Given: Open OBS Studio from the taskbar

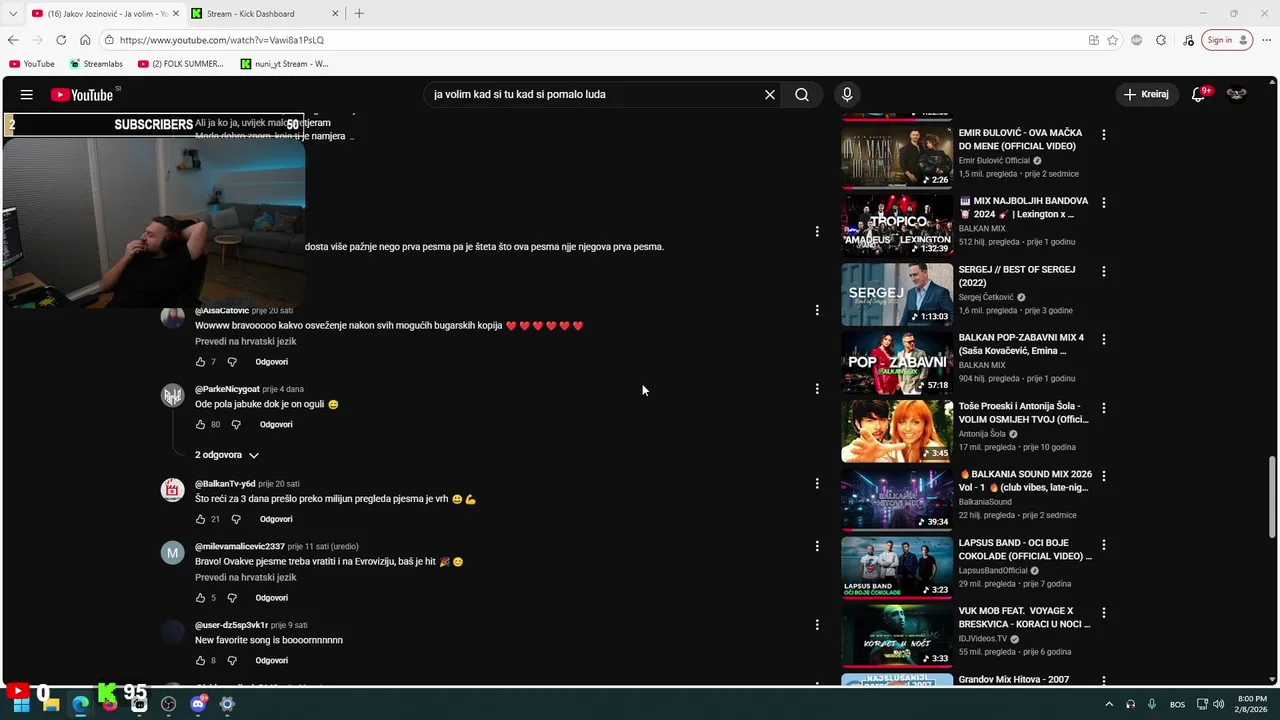Looking at the screenshot, I should 168,704.
